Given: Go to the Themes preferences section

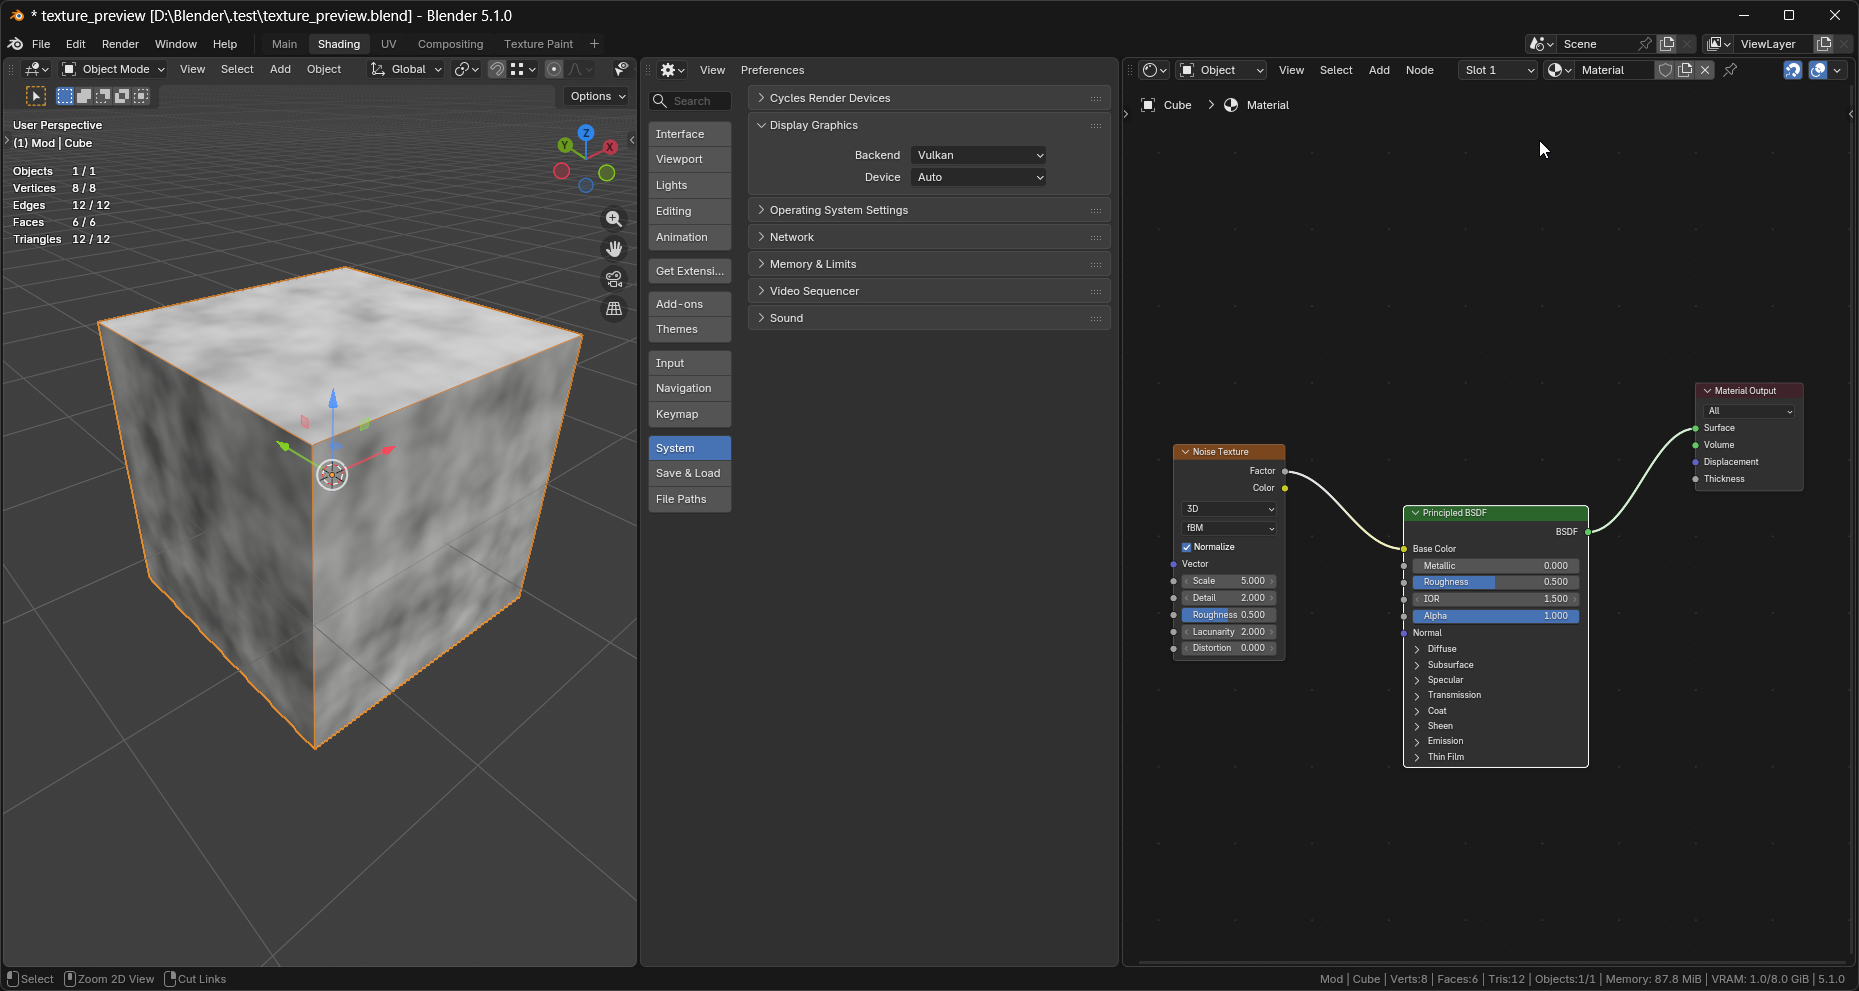Looking at the screenshot, I should 689,329.
